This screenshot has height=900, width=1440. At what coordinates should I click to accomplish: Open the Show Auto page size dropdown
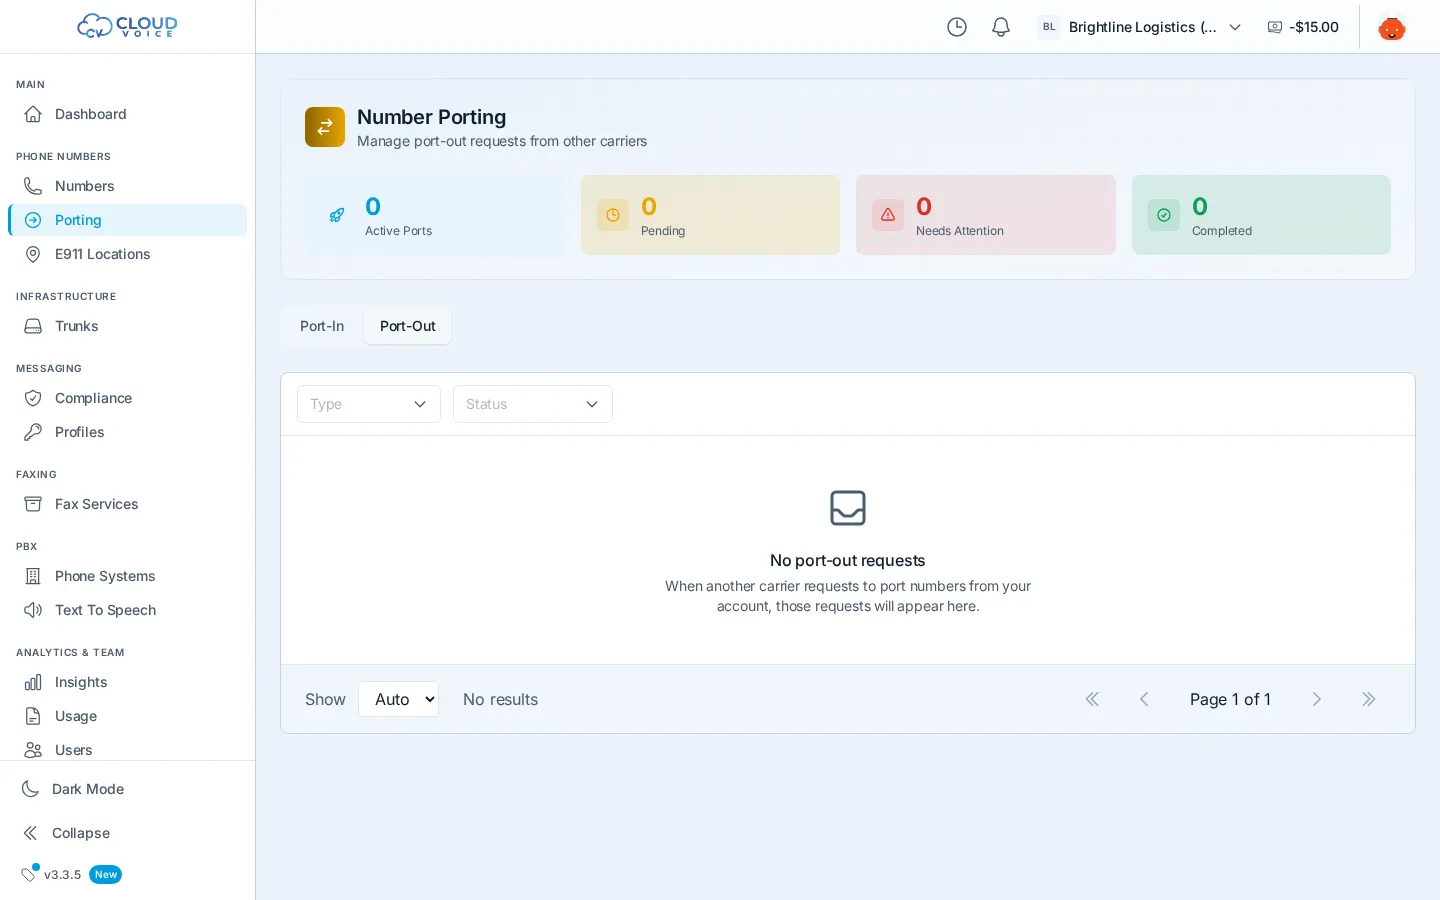pos(398,699)
